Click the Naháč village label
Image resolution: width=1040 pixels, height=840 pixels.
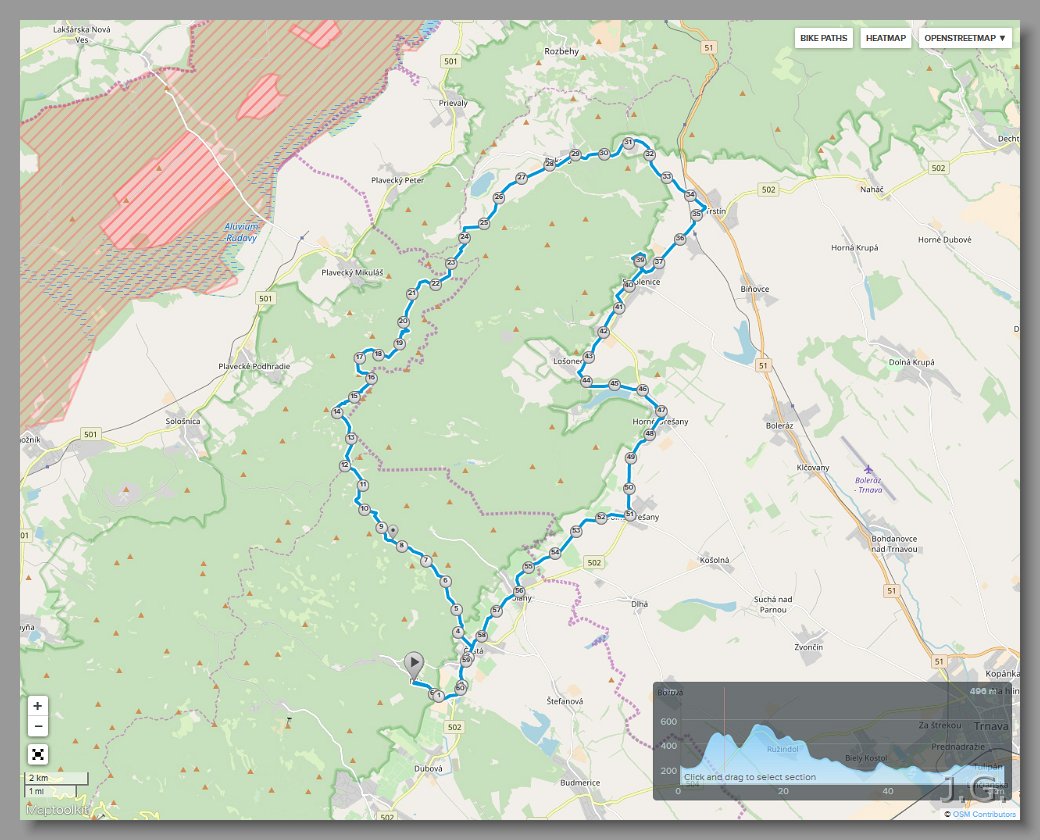tap(872, 190)
